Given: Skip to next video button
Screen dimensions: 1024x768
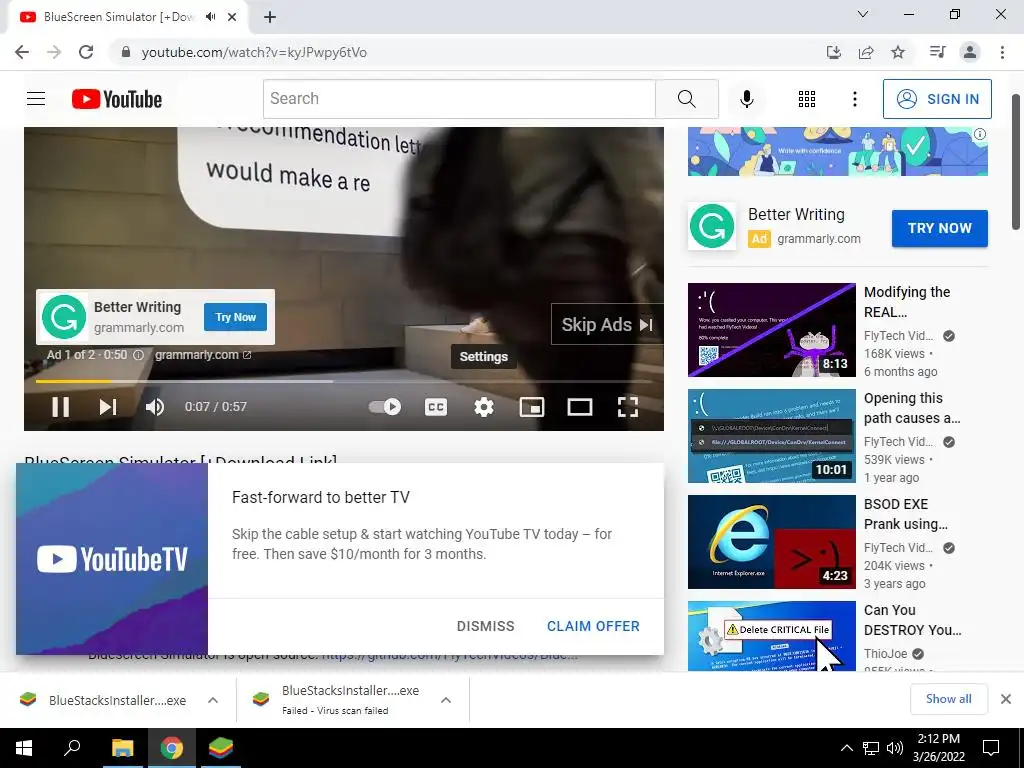Looking at the screenshot, I should pyautogui.click(x=108, y=407).
